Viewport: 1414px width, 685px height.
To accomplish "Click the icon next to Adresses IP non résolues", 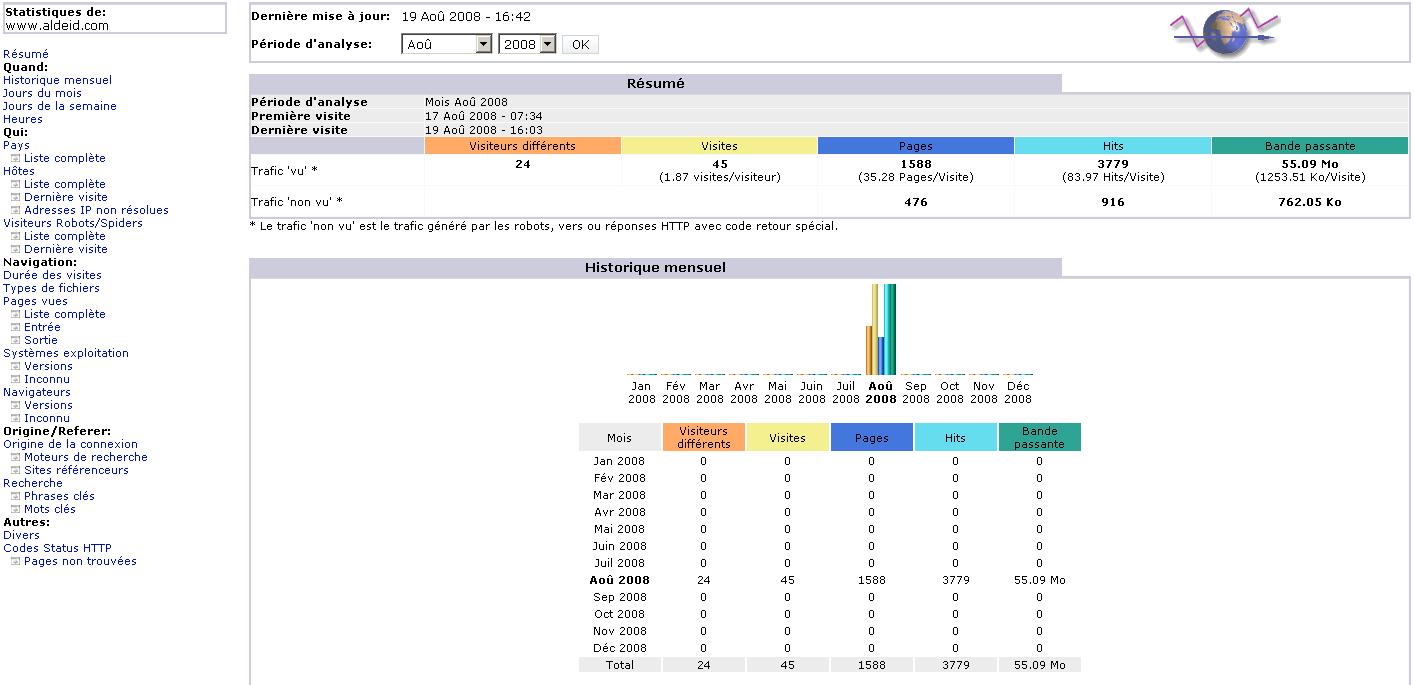I will [15, 210].
